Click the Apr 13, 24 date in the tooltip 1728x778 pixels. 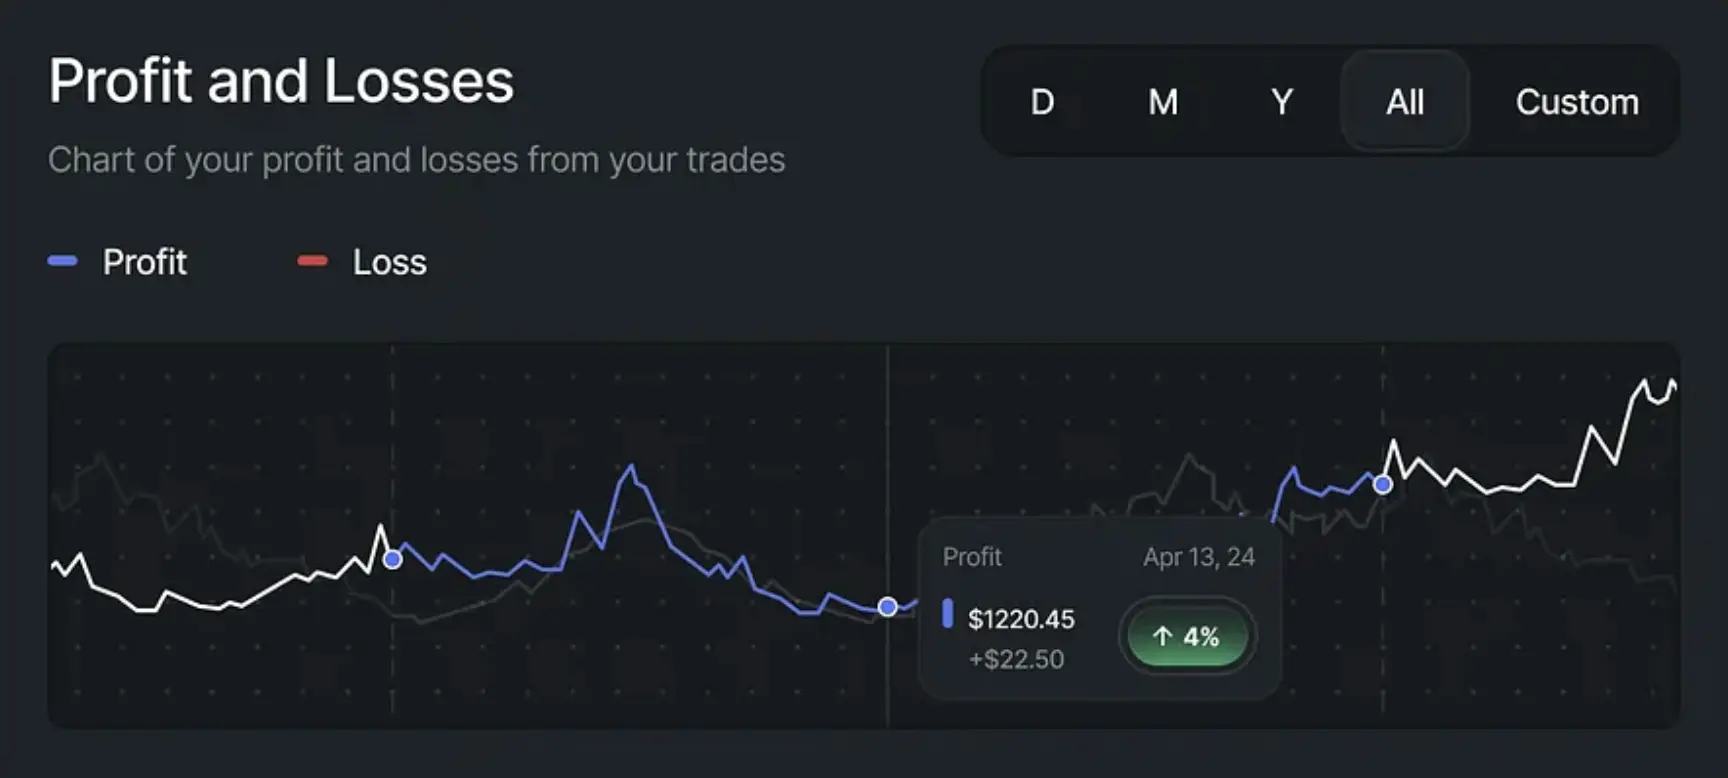click(x=1199, y=557)
